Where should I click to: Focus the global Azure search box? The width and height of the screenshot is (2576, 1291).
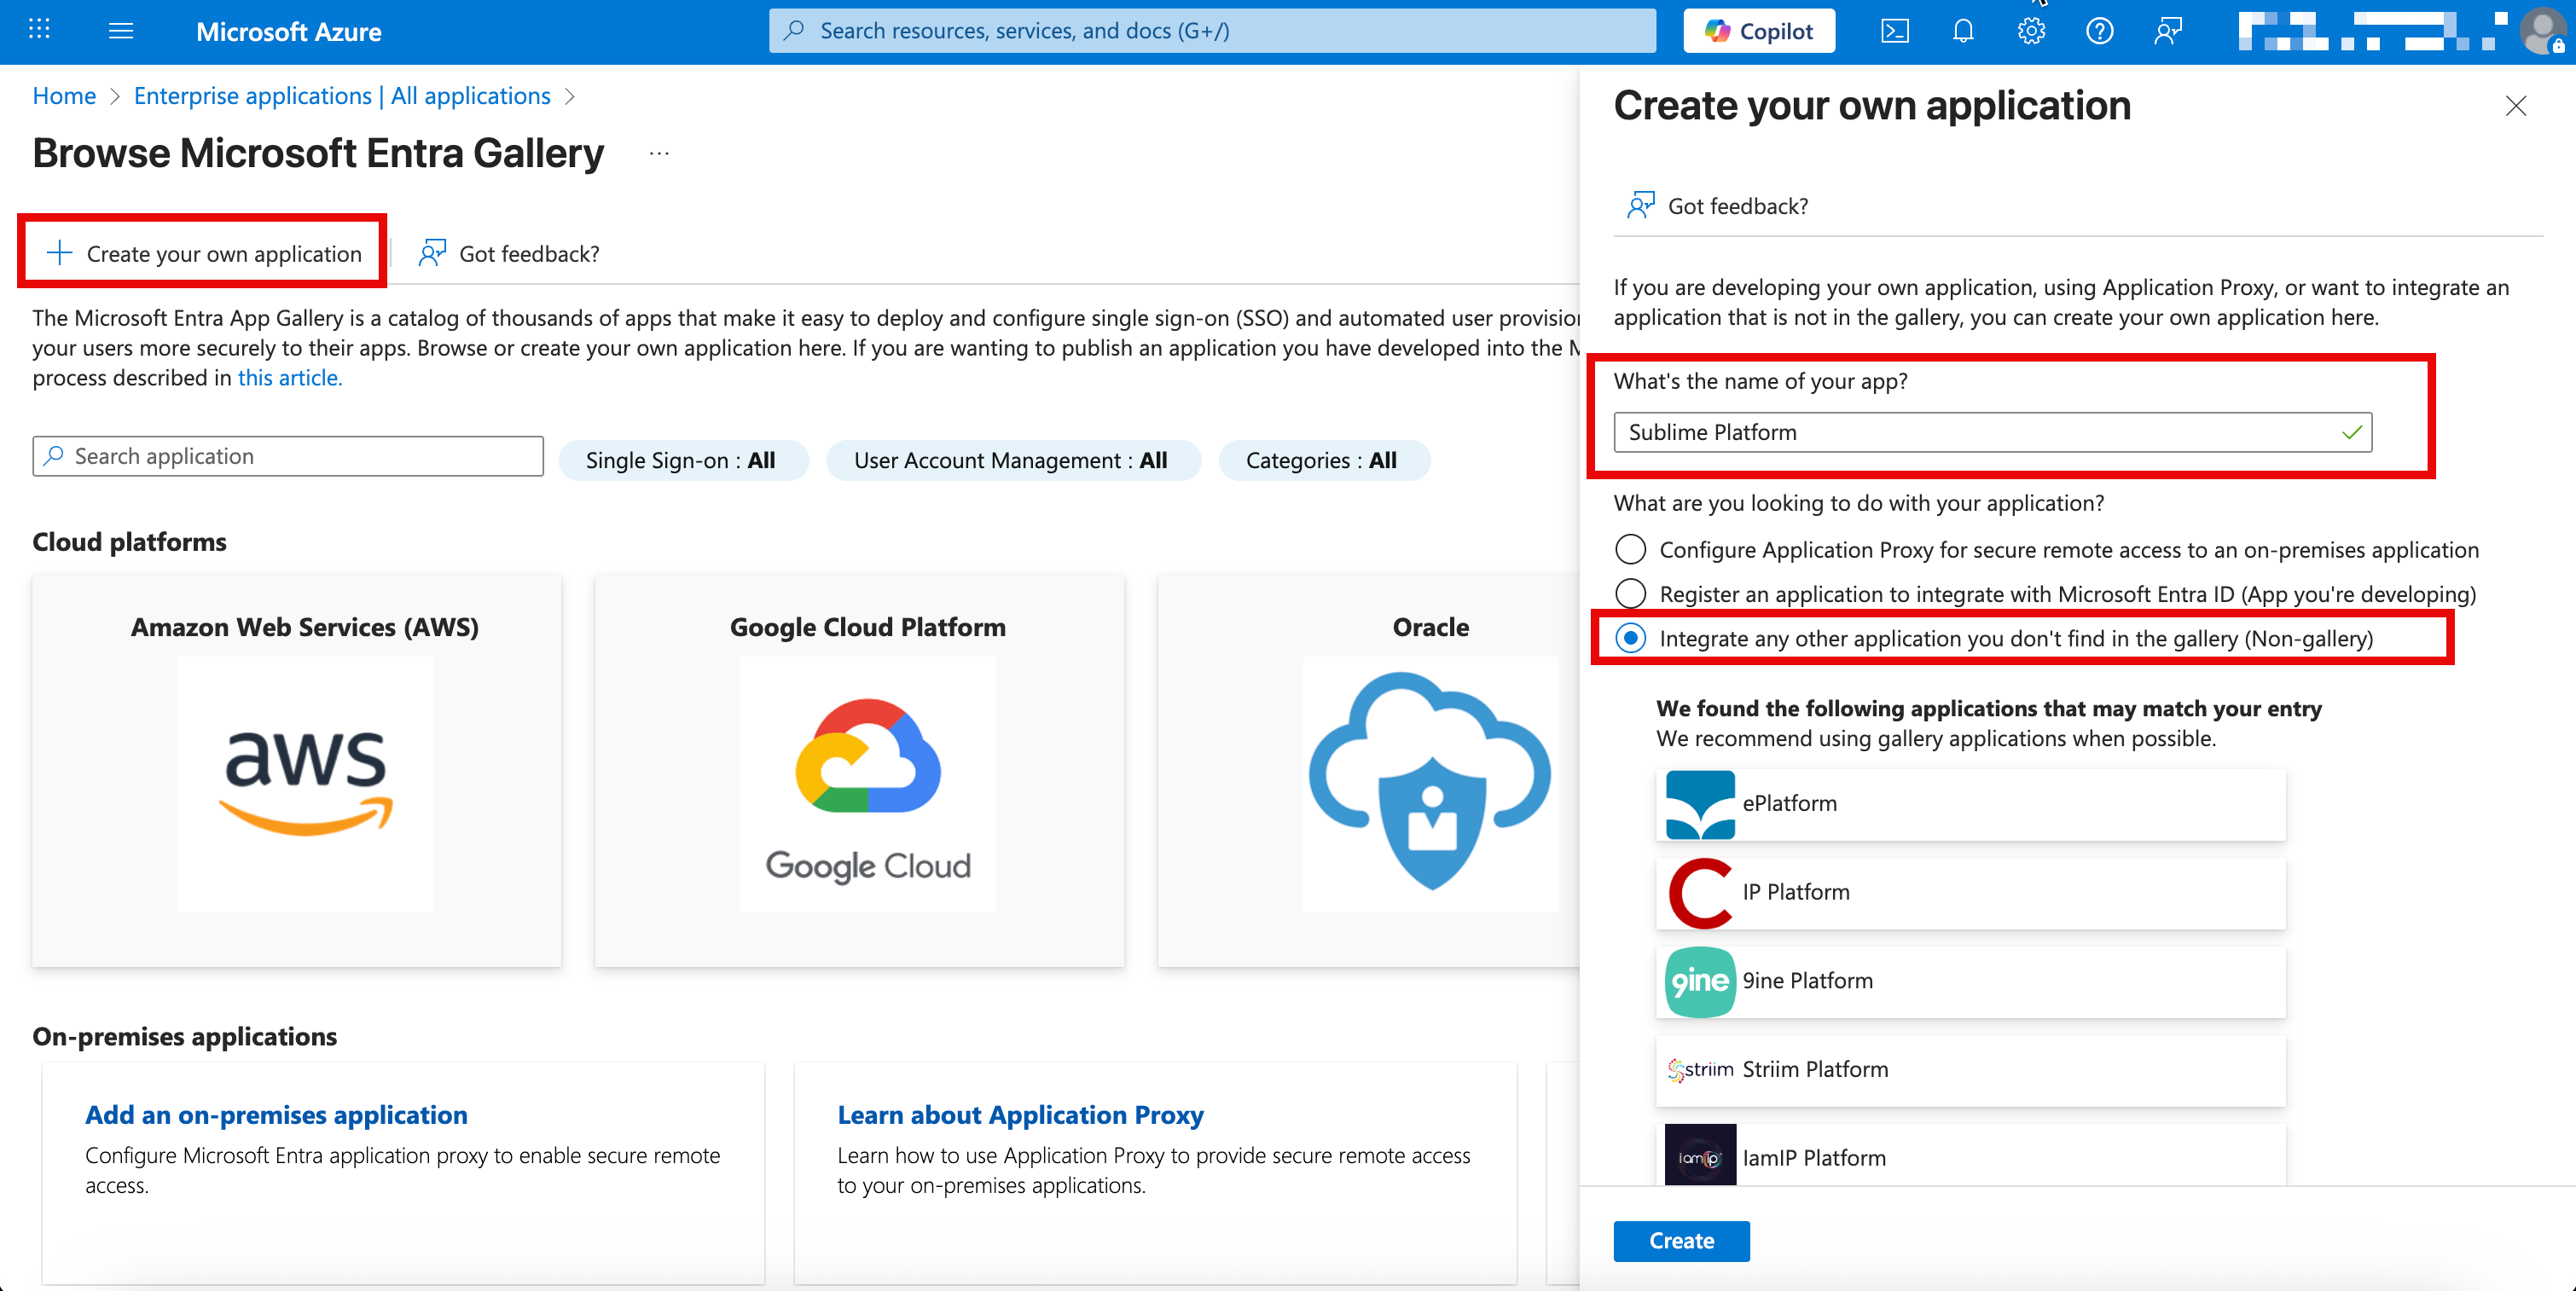coord(1212,31)
